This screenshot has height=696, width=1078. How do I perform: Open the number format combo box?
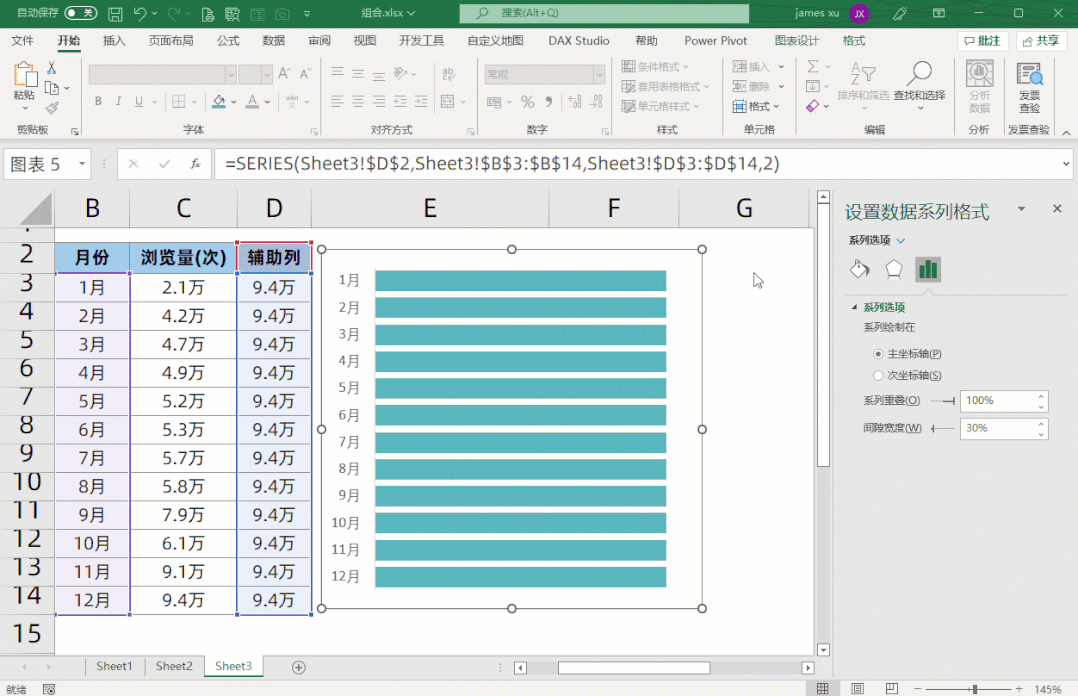(544, 74)
